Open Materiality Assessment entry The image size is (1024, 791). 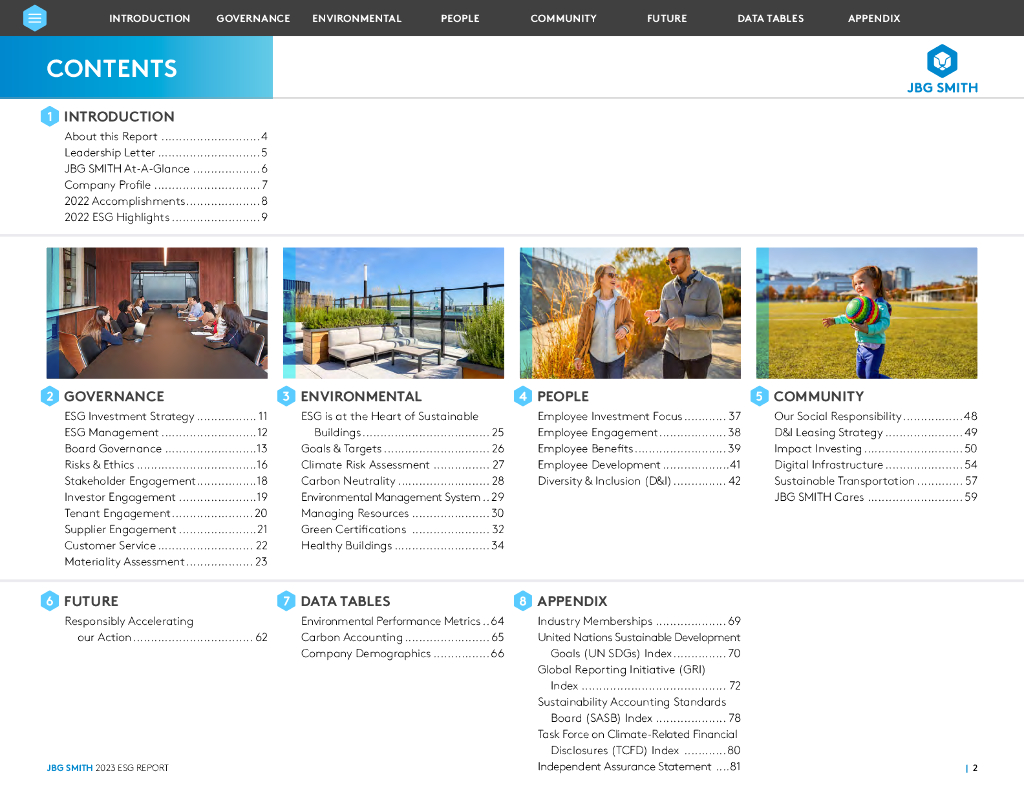[x=166, y=562]
